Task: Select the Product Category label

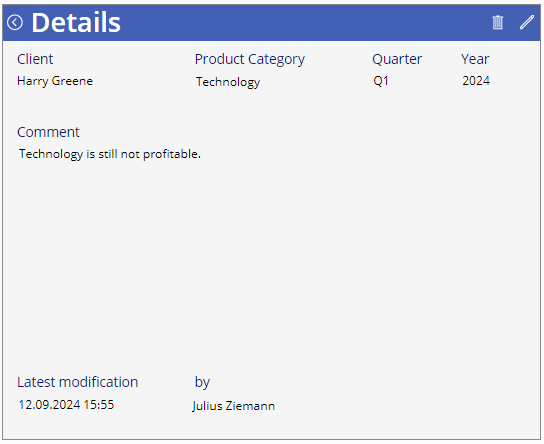Action: click(x=250, y=60)
